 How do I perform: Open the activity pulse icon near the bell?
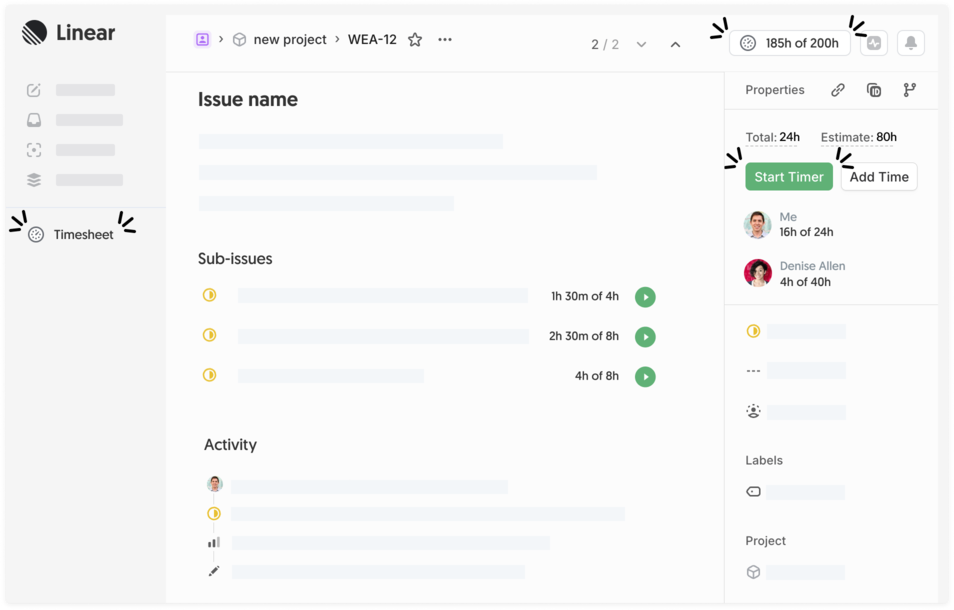[873, 43]
